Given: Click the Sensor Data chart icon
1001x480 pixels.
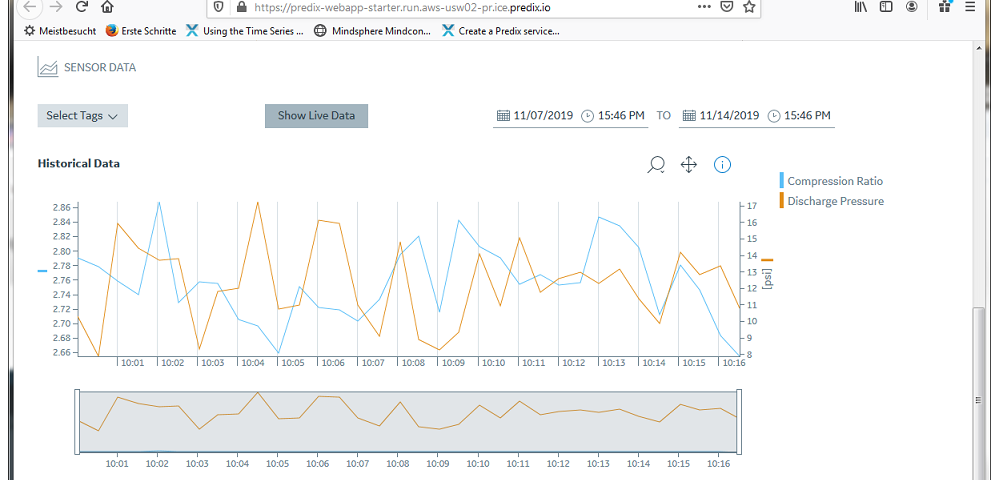Looking at the screenshot, I should [47, 67].
